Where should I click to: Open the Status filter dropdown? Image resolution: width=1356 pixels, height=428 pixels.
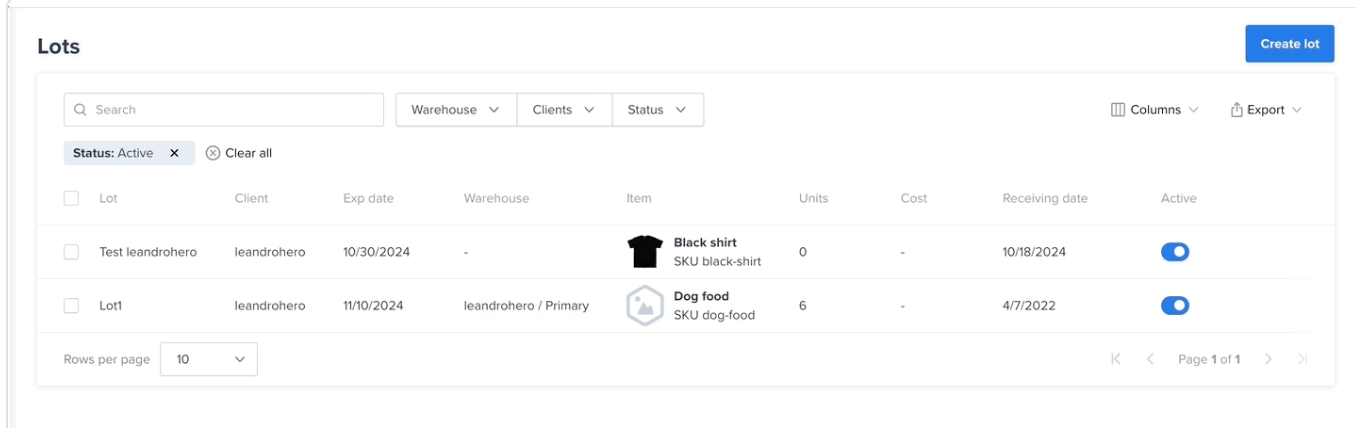coord(657,110)
